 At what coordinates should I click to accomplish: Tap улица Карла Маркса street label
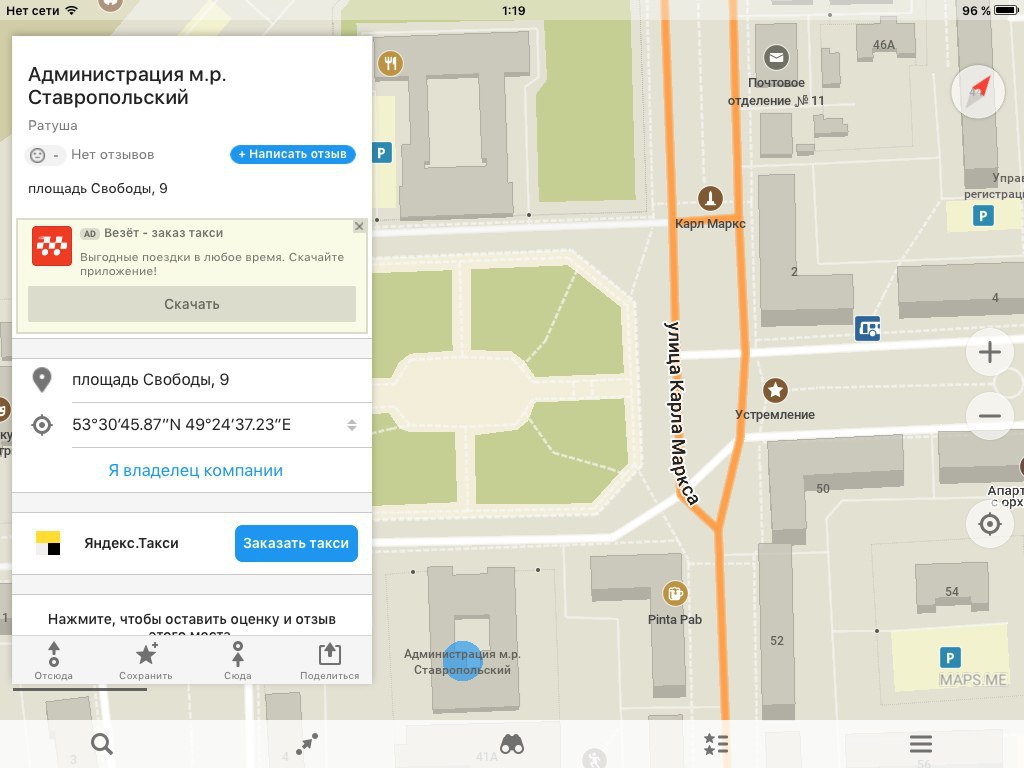click(680, 413)
